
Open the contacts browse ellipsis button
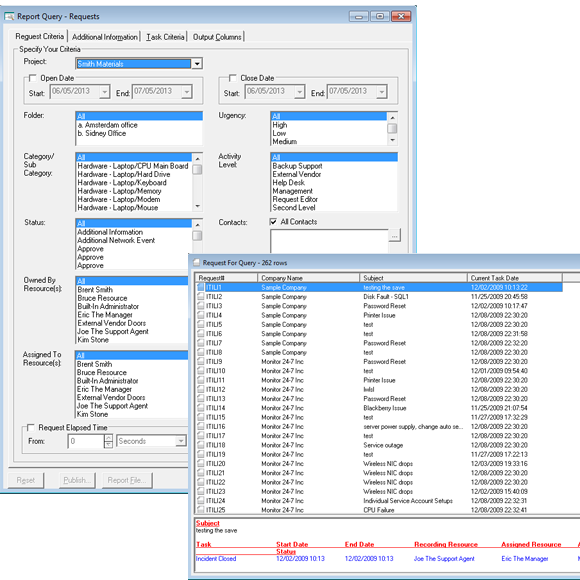pos(395,235)
